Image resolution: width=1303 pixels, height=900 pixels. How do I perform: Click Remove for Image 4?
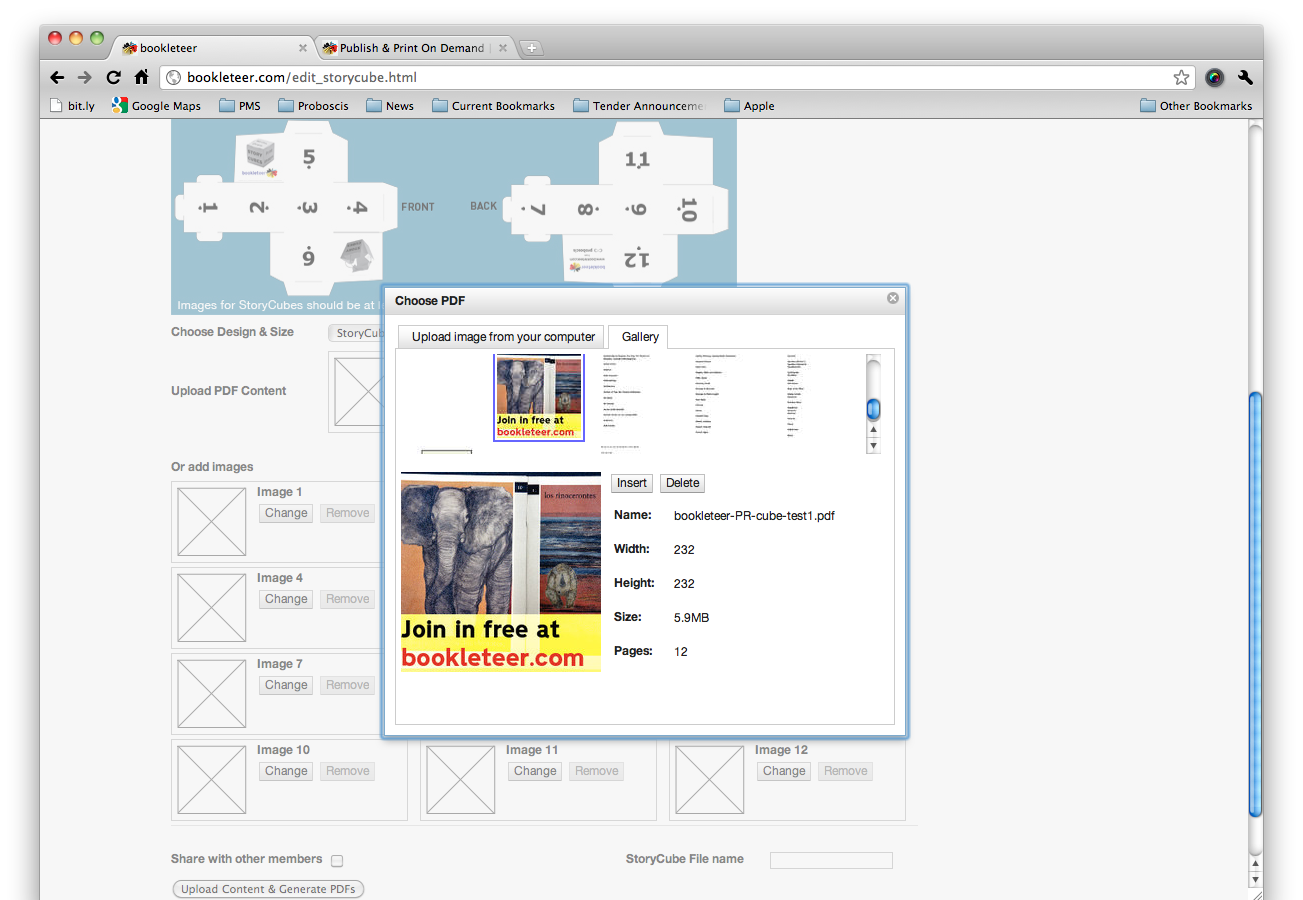pos(348,599)
